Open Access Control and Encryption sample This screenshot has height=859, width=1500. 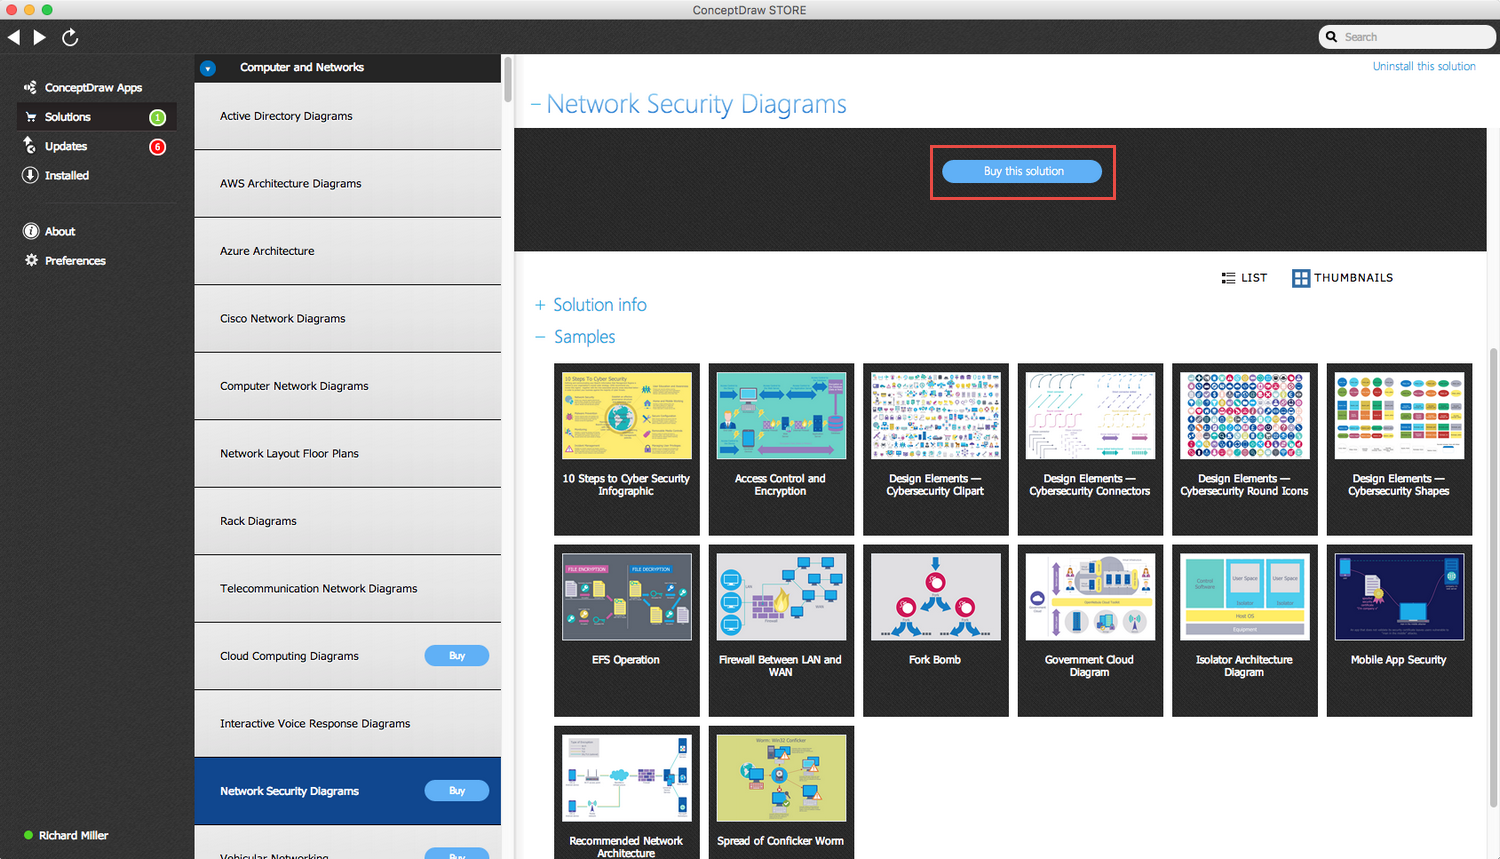781,449
